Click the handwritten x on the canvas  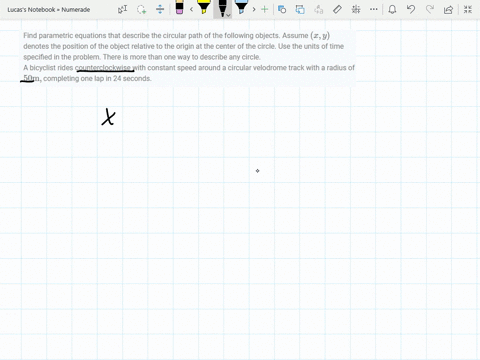tap(108, 117)
